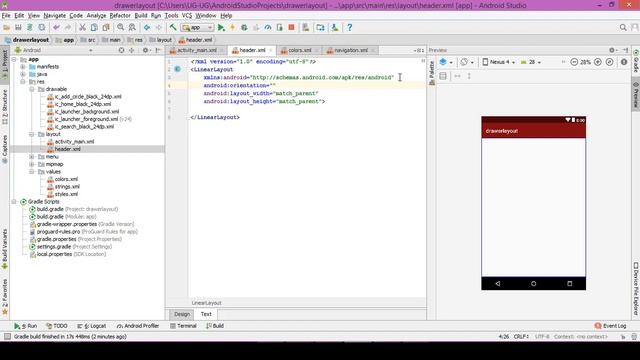The width and height of the screenshot is (640, 360).
Task: Click the Debug app bug icon
Action: coord(244,28)
